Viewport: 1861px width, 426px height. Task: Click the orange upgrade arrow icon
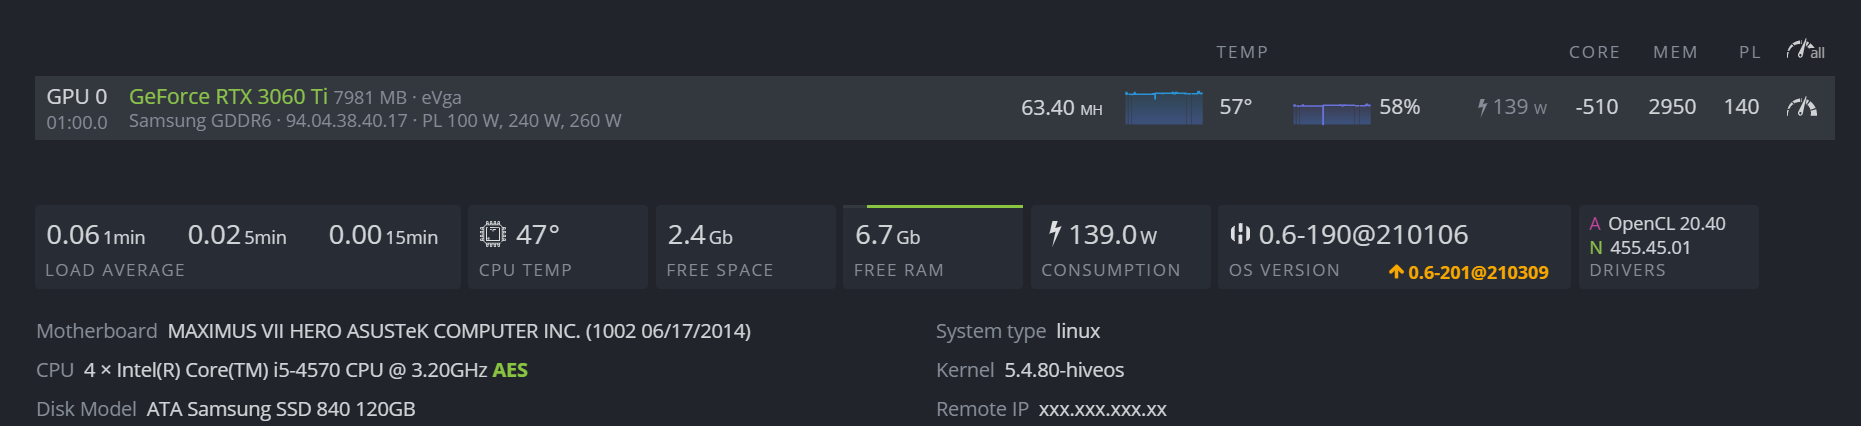coord(1396,272)
